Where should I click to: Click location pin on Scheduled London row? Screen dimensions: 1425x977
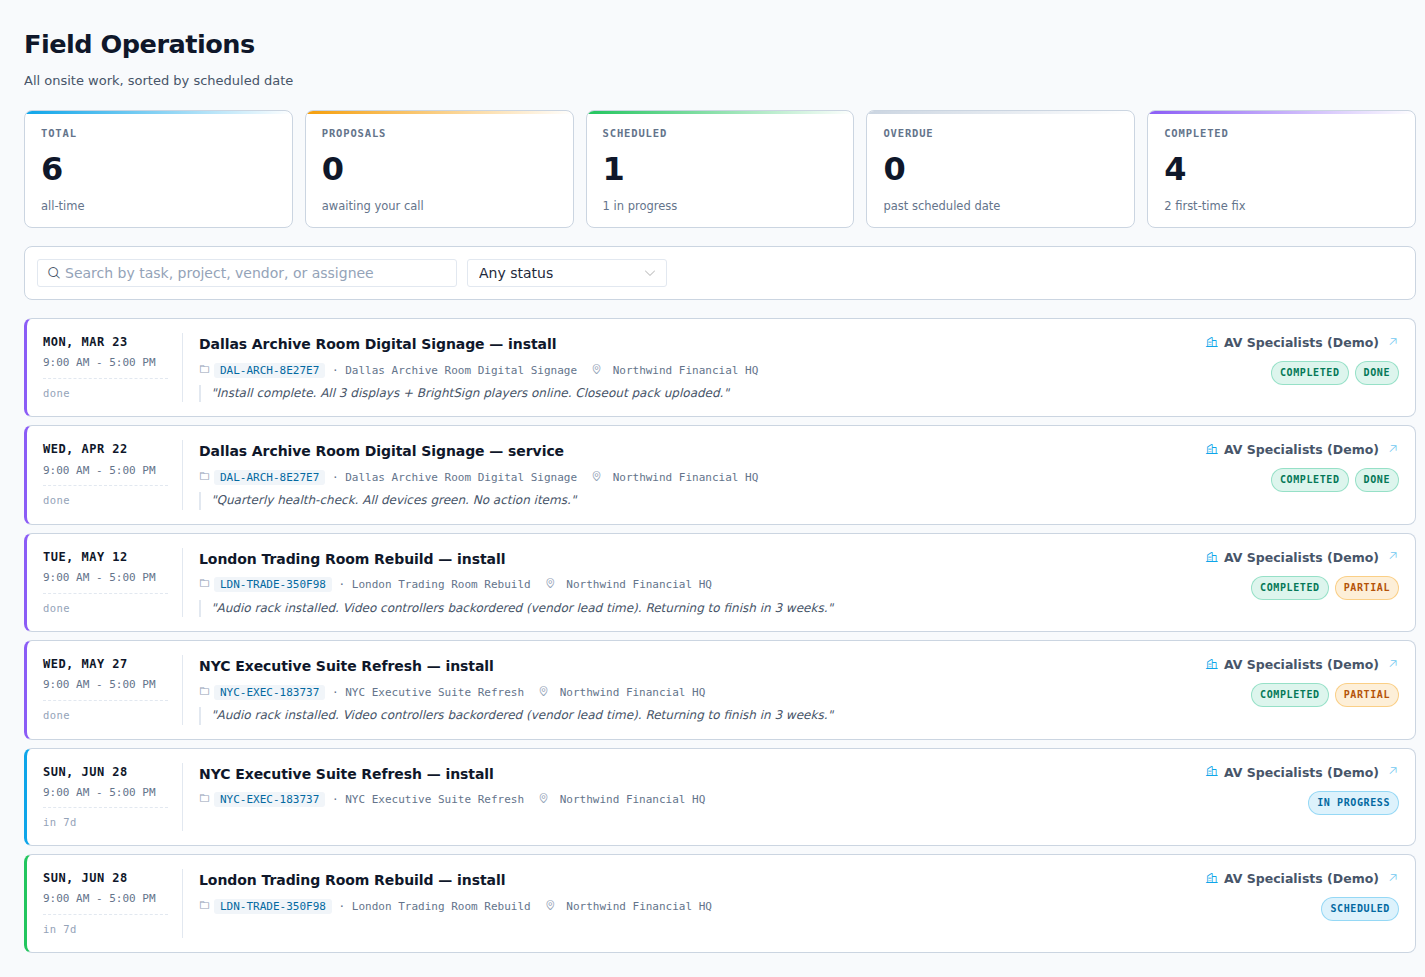pos(550,905)
